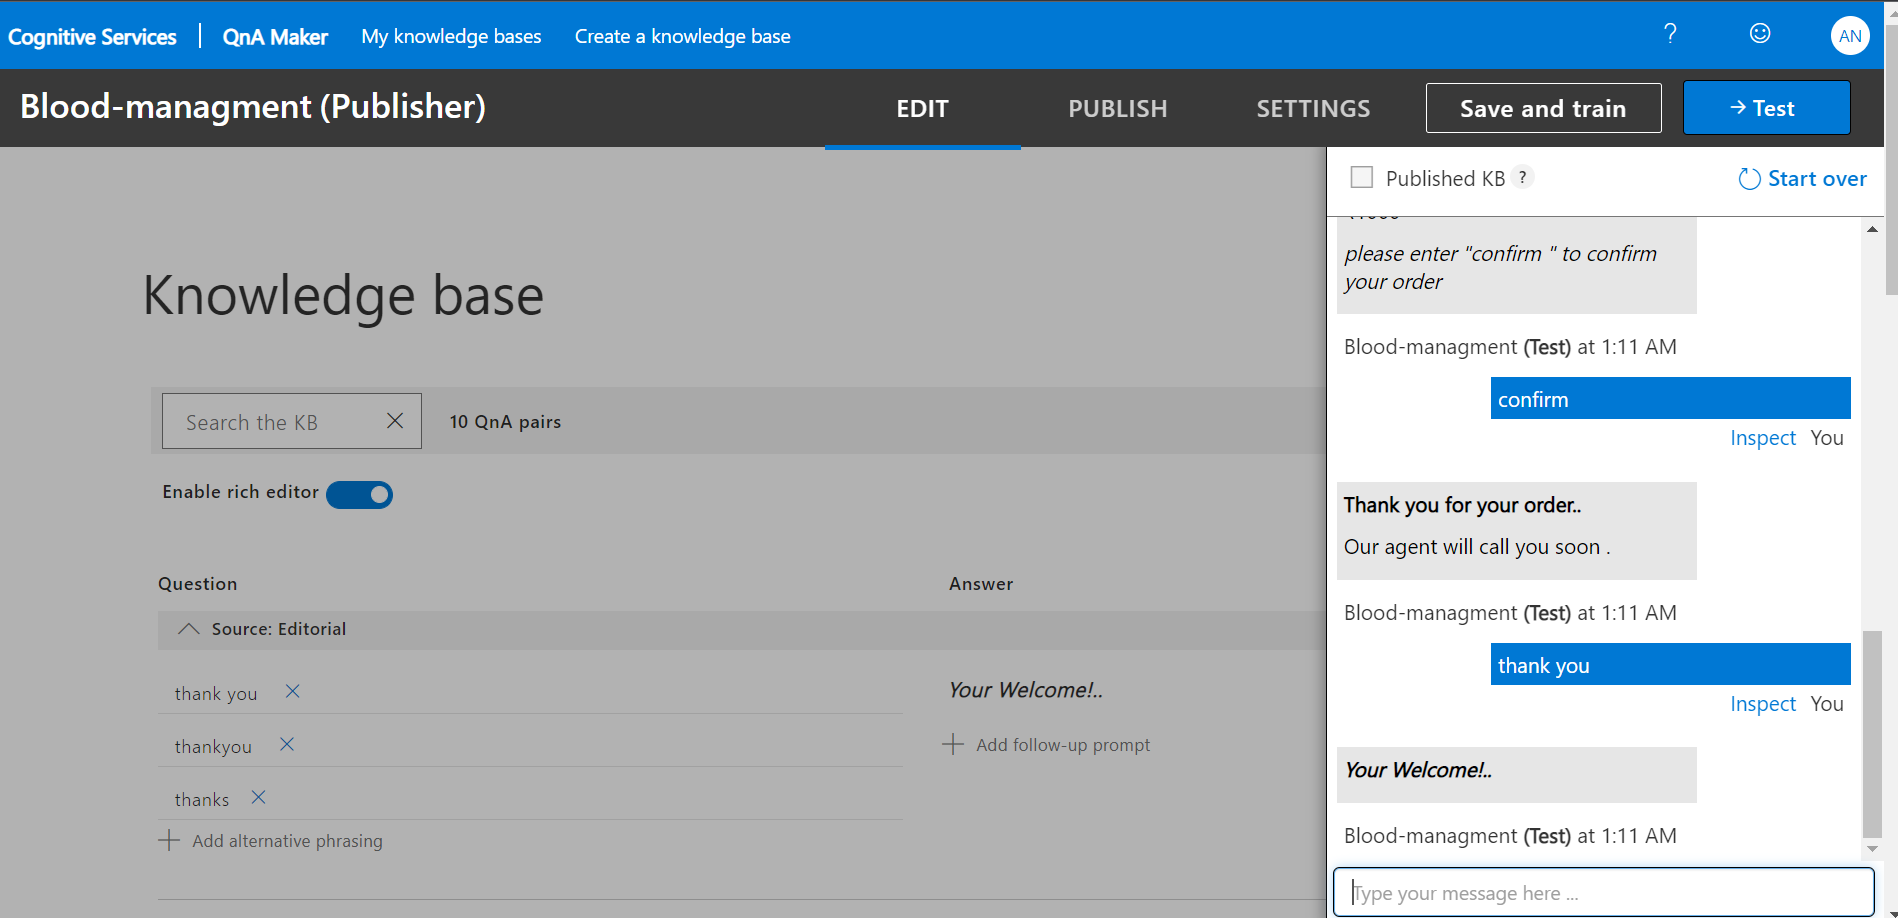
Task: Clear the Search the KB field
Action: point(395,421)
